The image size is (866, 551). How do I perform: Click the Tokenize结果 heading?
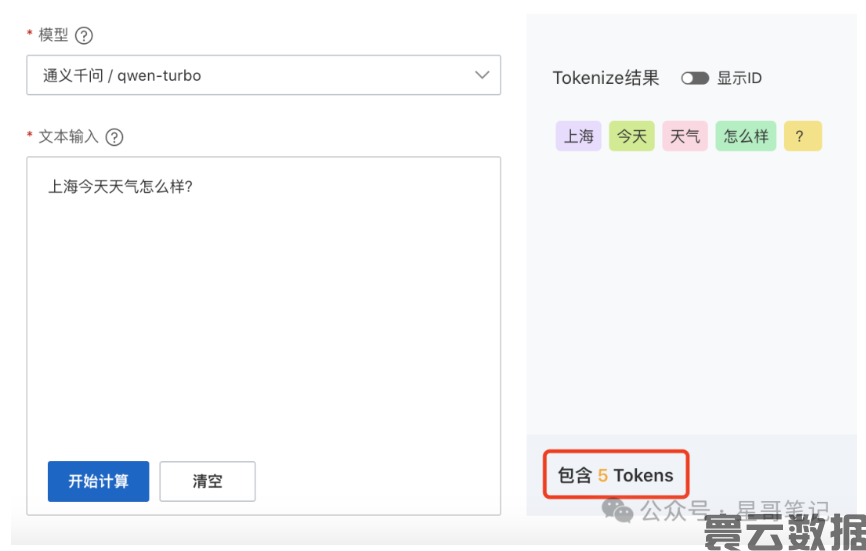click(606, 78)
